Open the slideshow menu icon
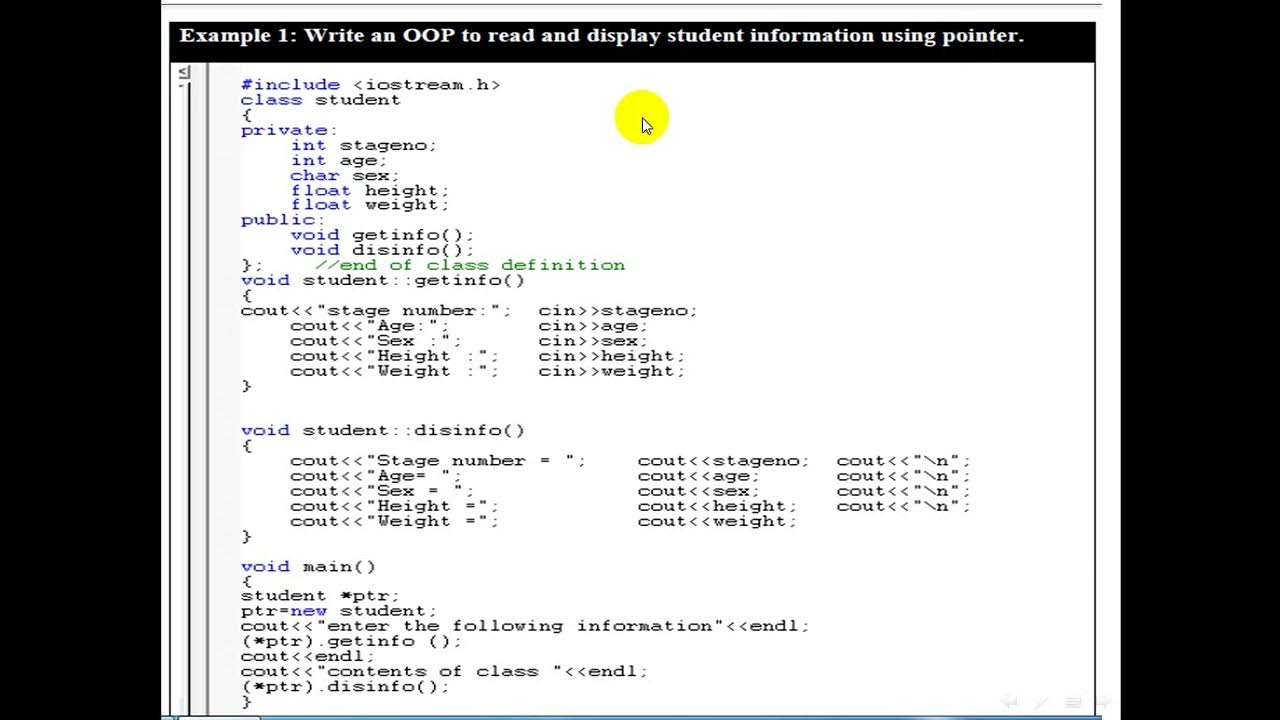Screen dimensions: 1280x720 (1072, 702)
